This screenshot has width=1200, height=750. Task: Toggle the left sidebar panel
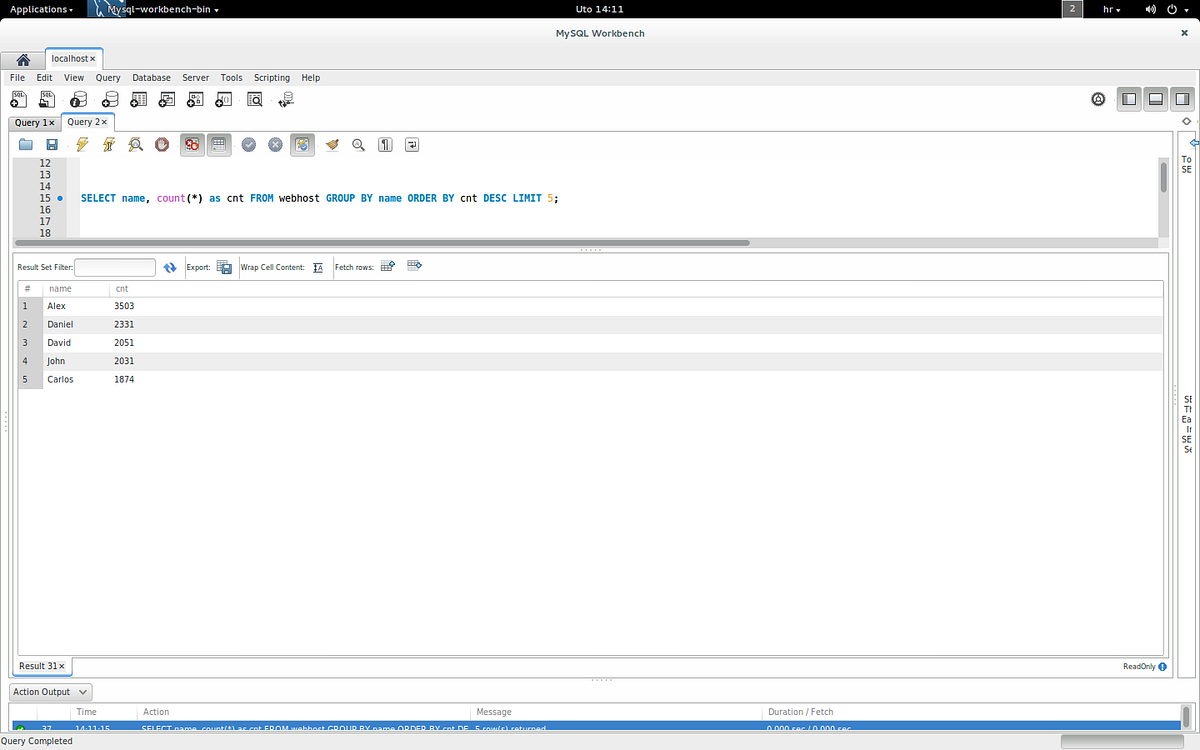(x=1129, y=99)
